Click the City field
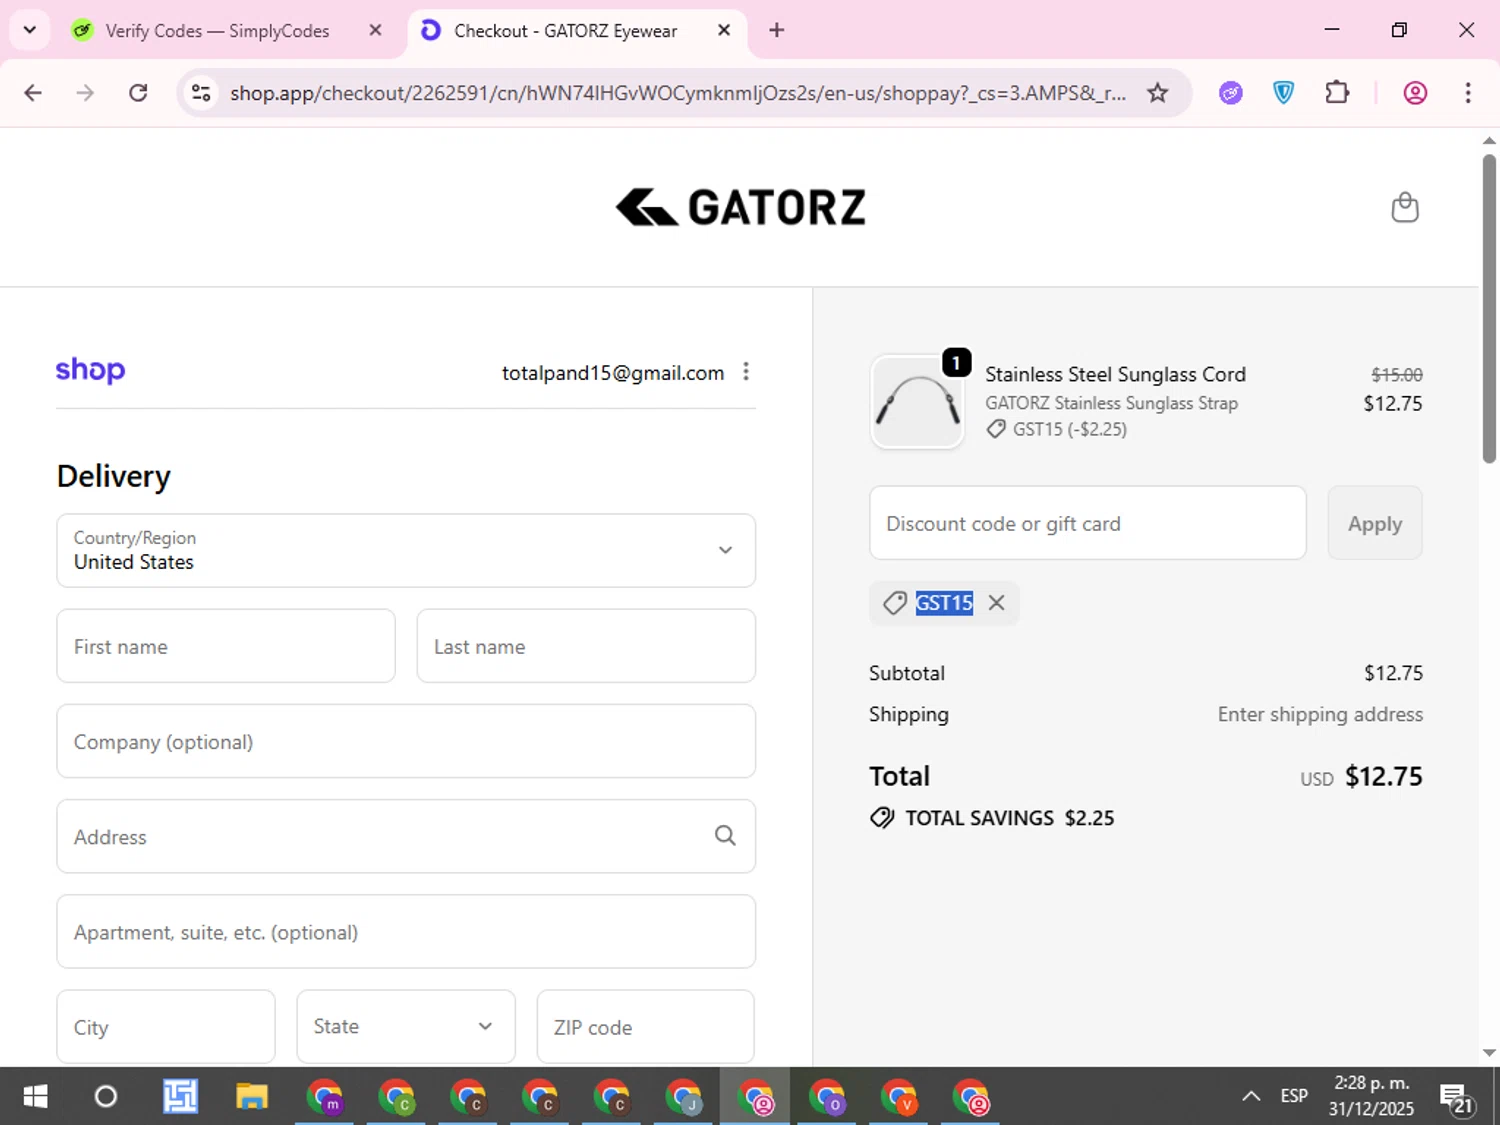Viewport: 1500px width, 1125px height. pos(166,1027)
